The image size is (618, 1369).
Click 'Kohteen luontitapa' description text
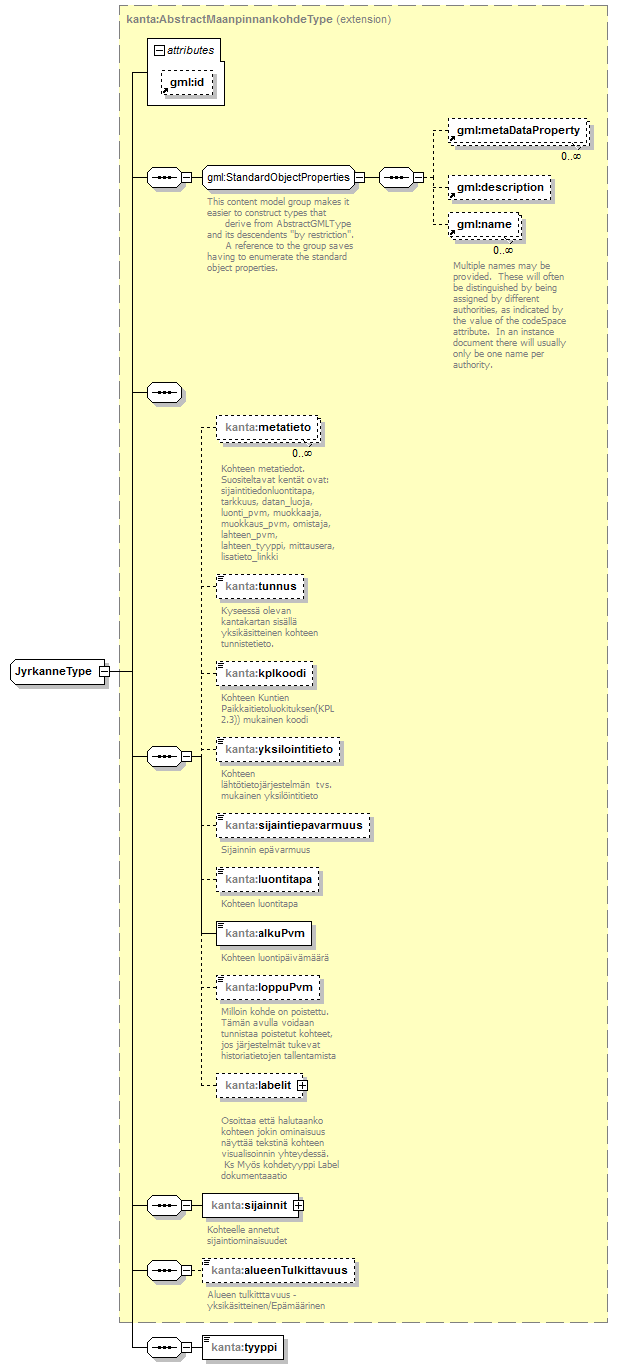point(260,903)
